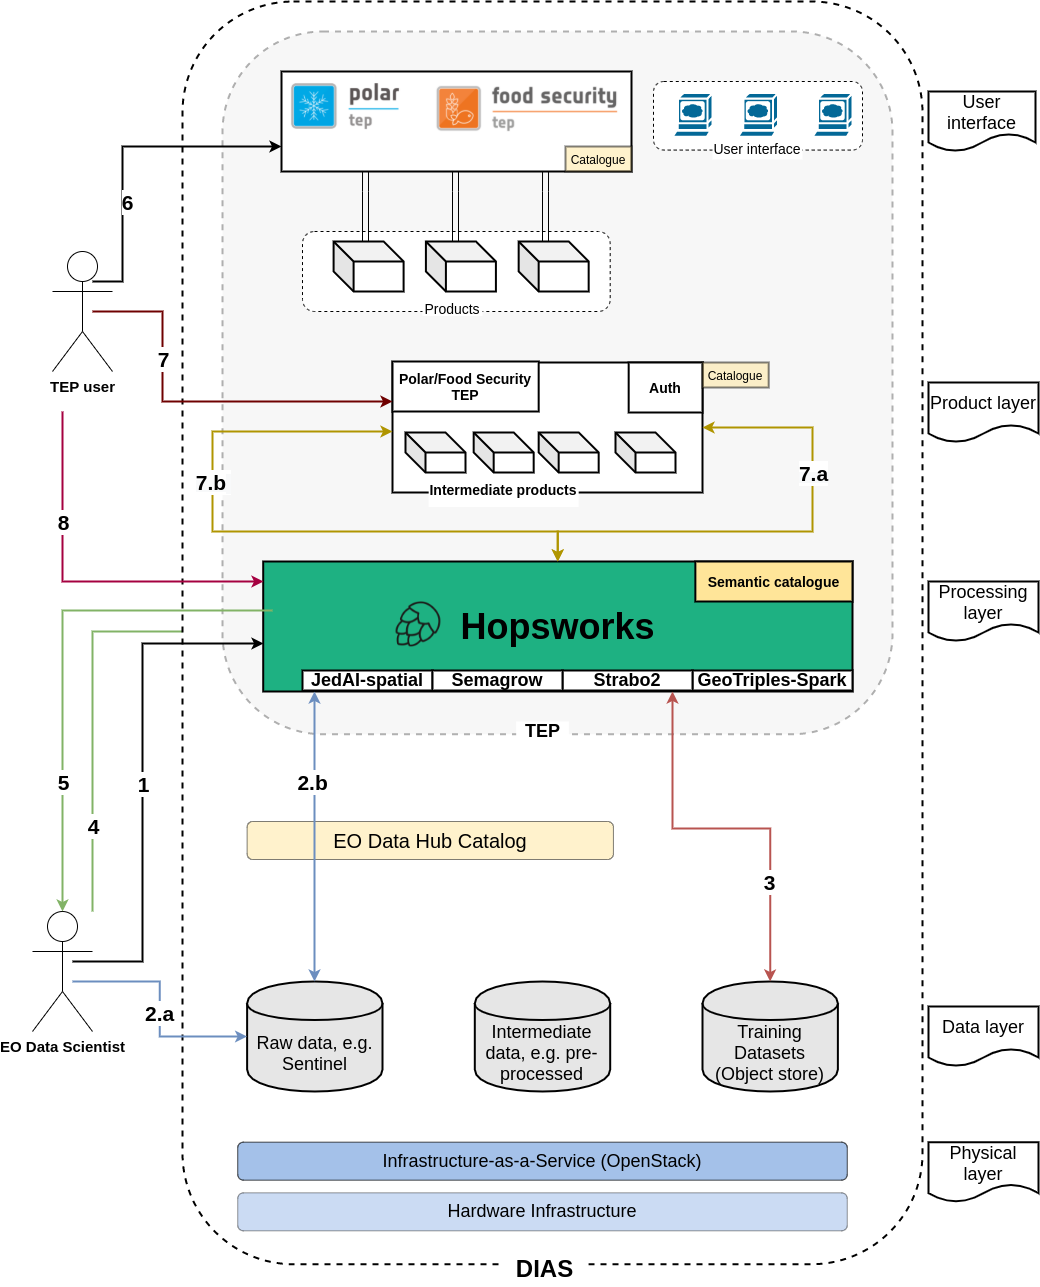Viewport: 1040px width, 1287px height.
Task: Open the EO Data Hub Catalog
Action: (429, 841)
